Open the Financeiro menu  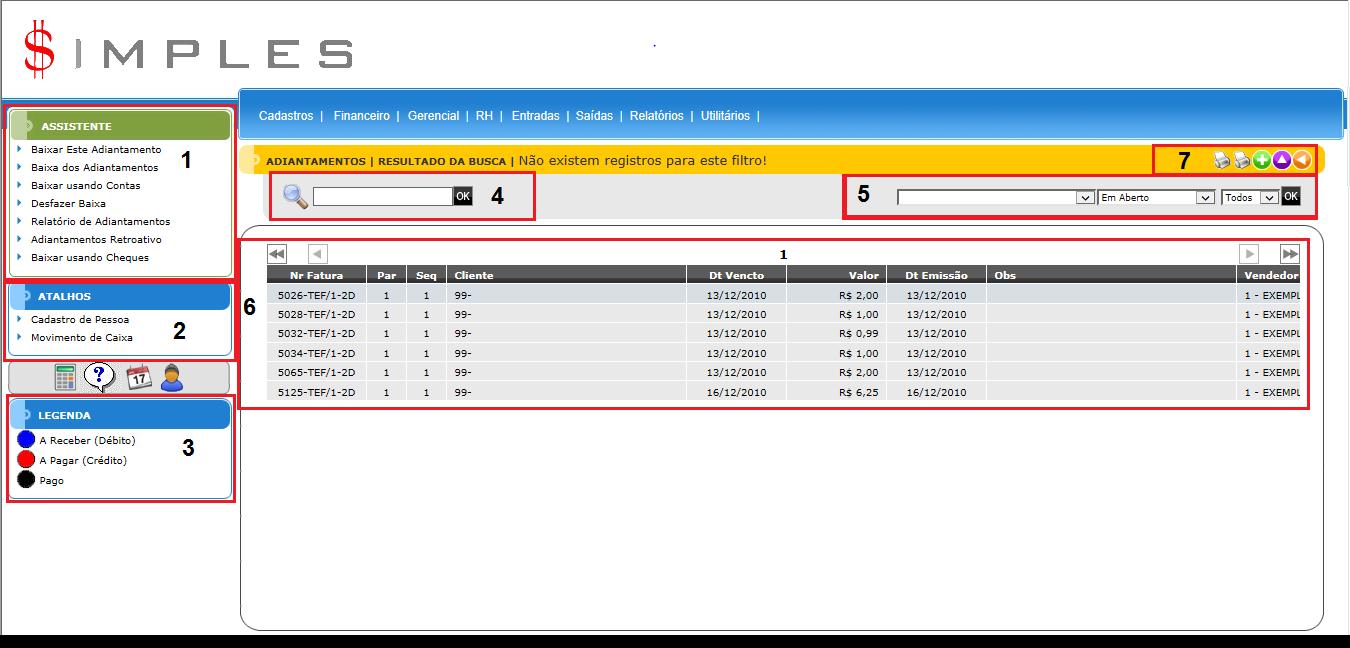click(x=362, y=116)
